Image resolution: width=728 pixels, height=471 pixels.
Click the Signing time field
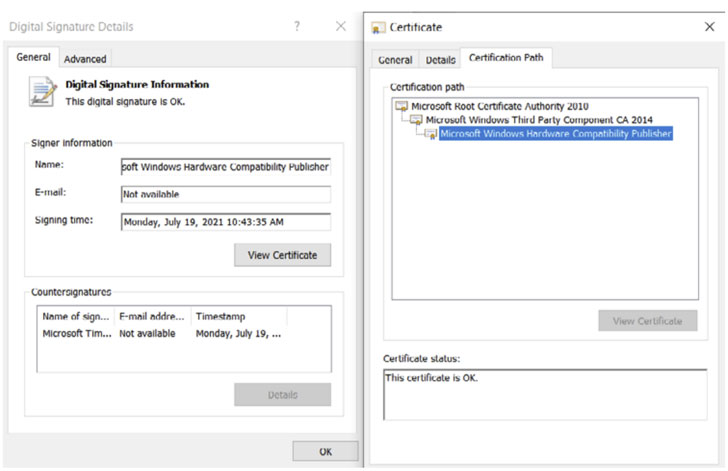[x=225, y=221]
